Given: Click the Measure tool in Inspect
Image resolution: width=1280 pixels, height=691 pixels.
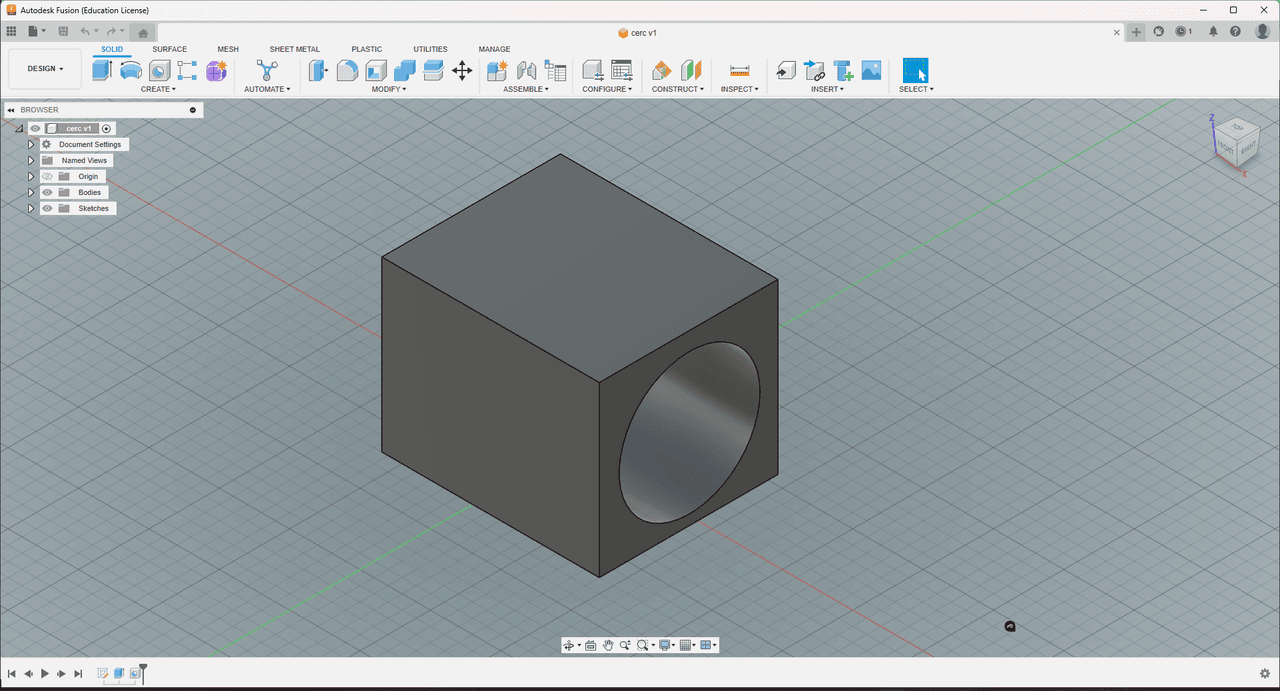Looking at the screenshot, I should pos(739,70).
